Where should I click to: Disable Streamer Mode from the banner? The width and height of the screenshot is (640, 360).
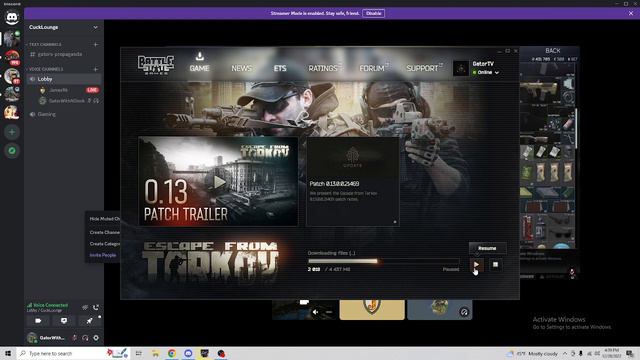click(x=373, y=13)
